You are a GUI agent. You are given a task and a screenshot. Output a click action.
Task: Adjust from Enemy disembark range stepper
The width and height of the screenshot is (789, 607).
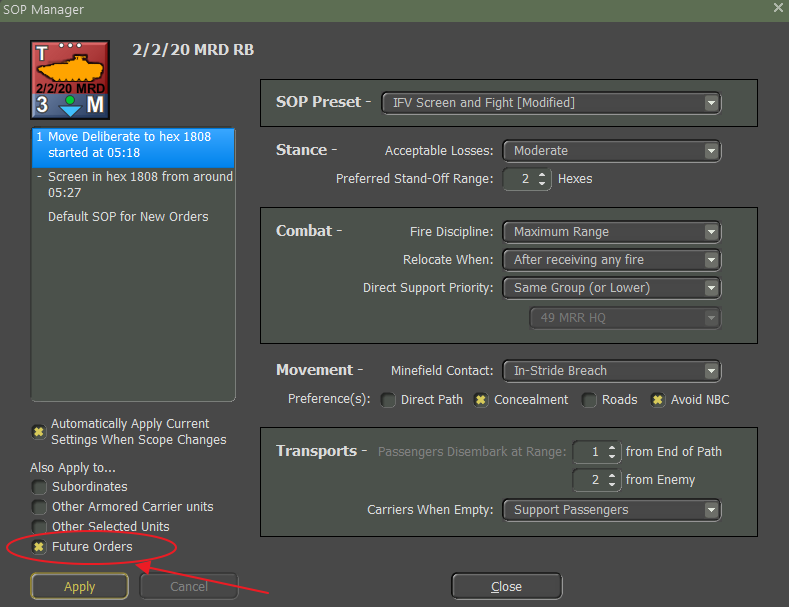[x=612, y=480]
